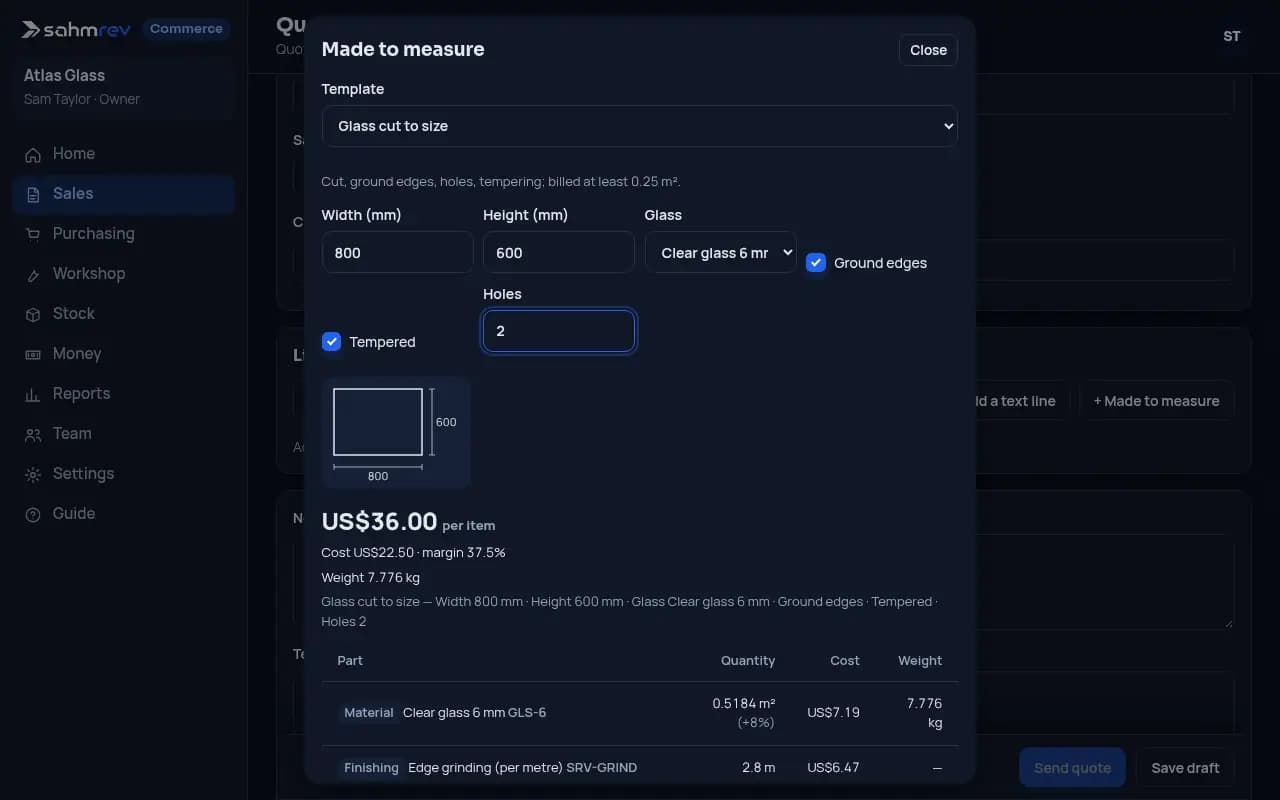Click the Home icon in sidebar
Screen dimensions: 1280x800
33,154
